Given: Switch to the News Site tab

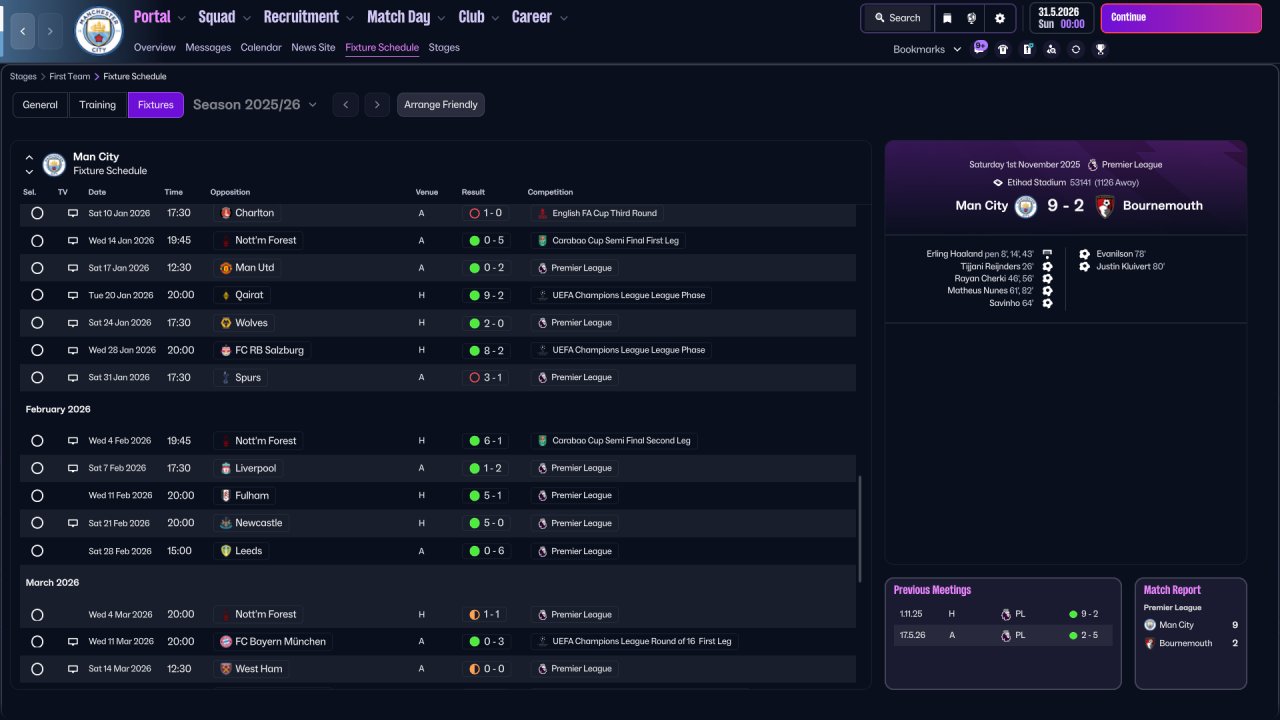Looking at the screenshot, I should (x=313, y=47).
